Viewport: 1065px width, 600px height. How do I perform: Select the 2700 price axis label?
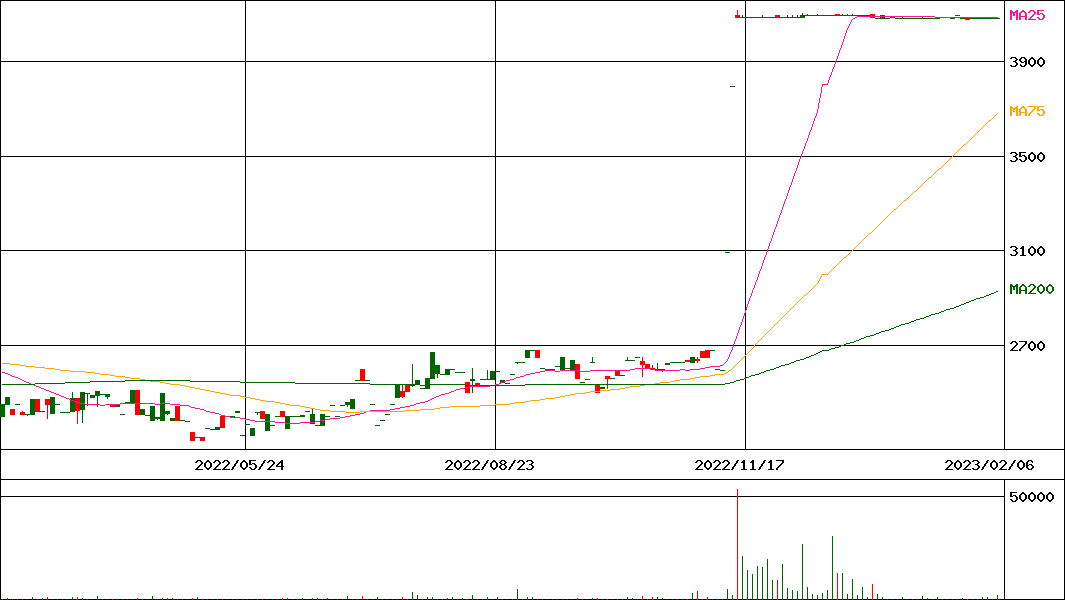point(1027,346)
